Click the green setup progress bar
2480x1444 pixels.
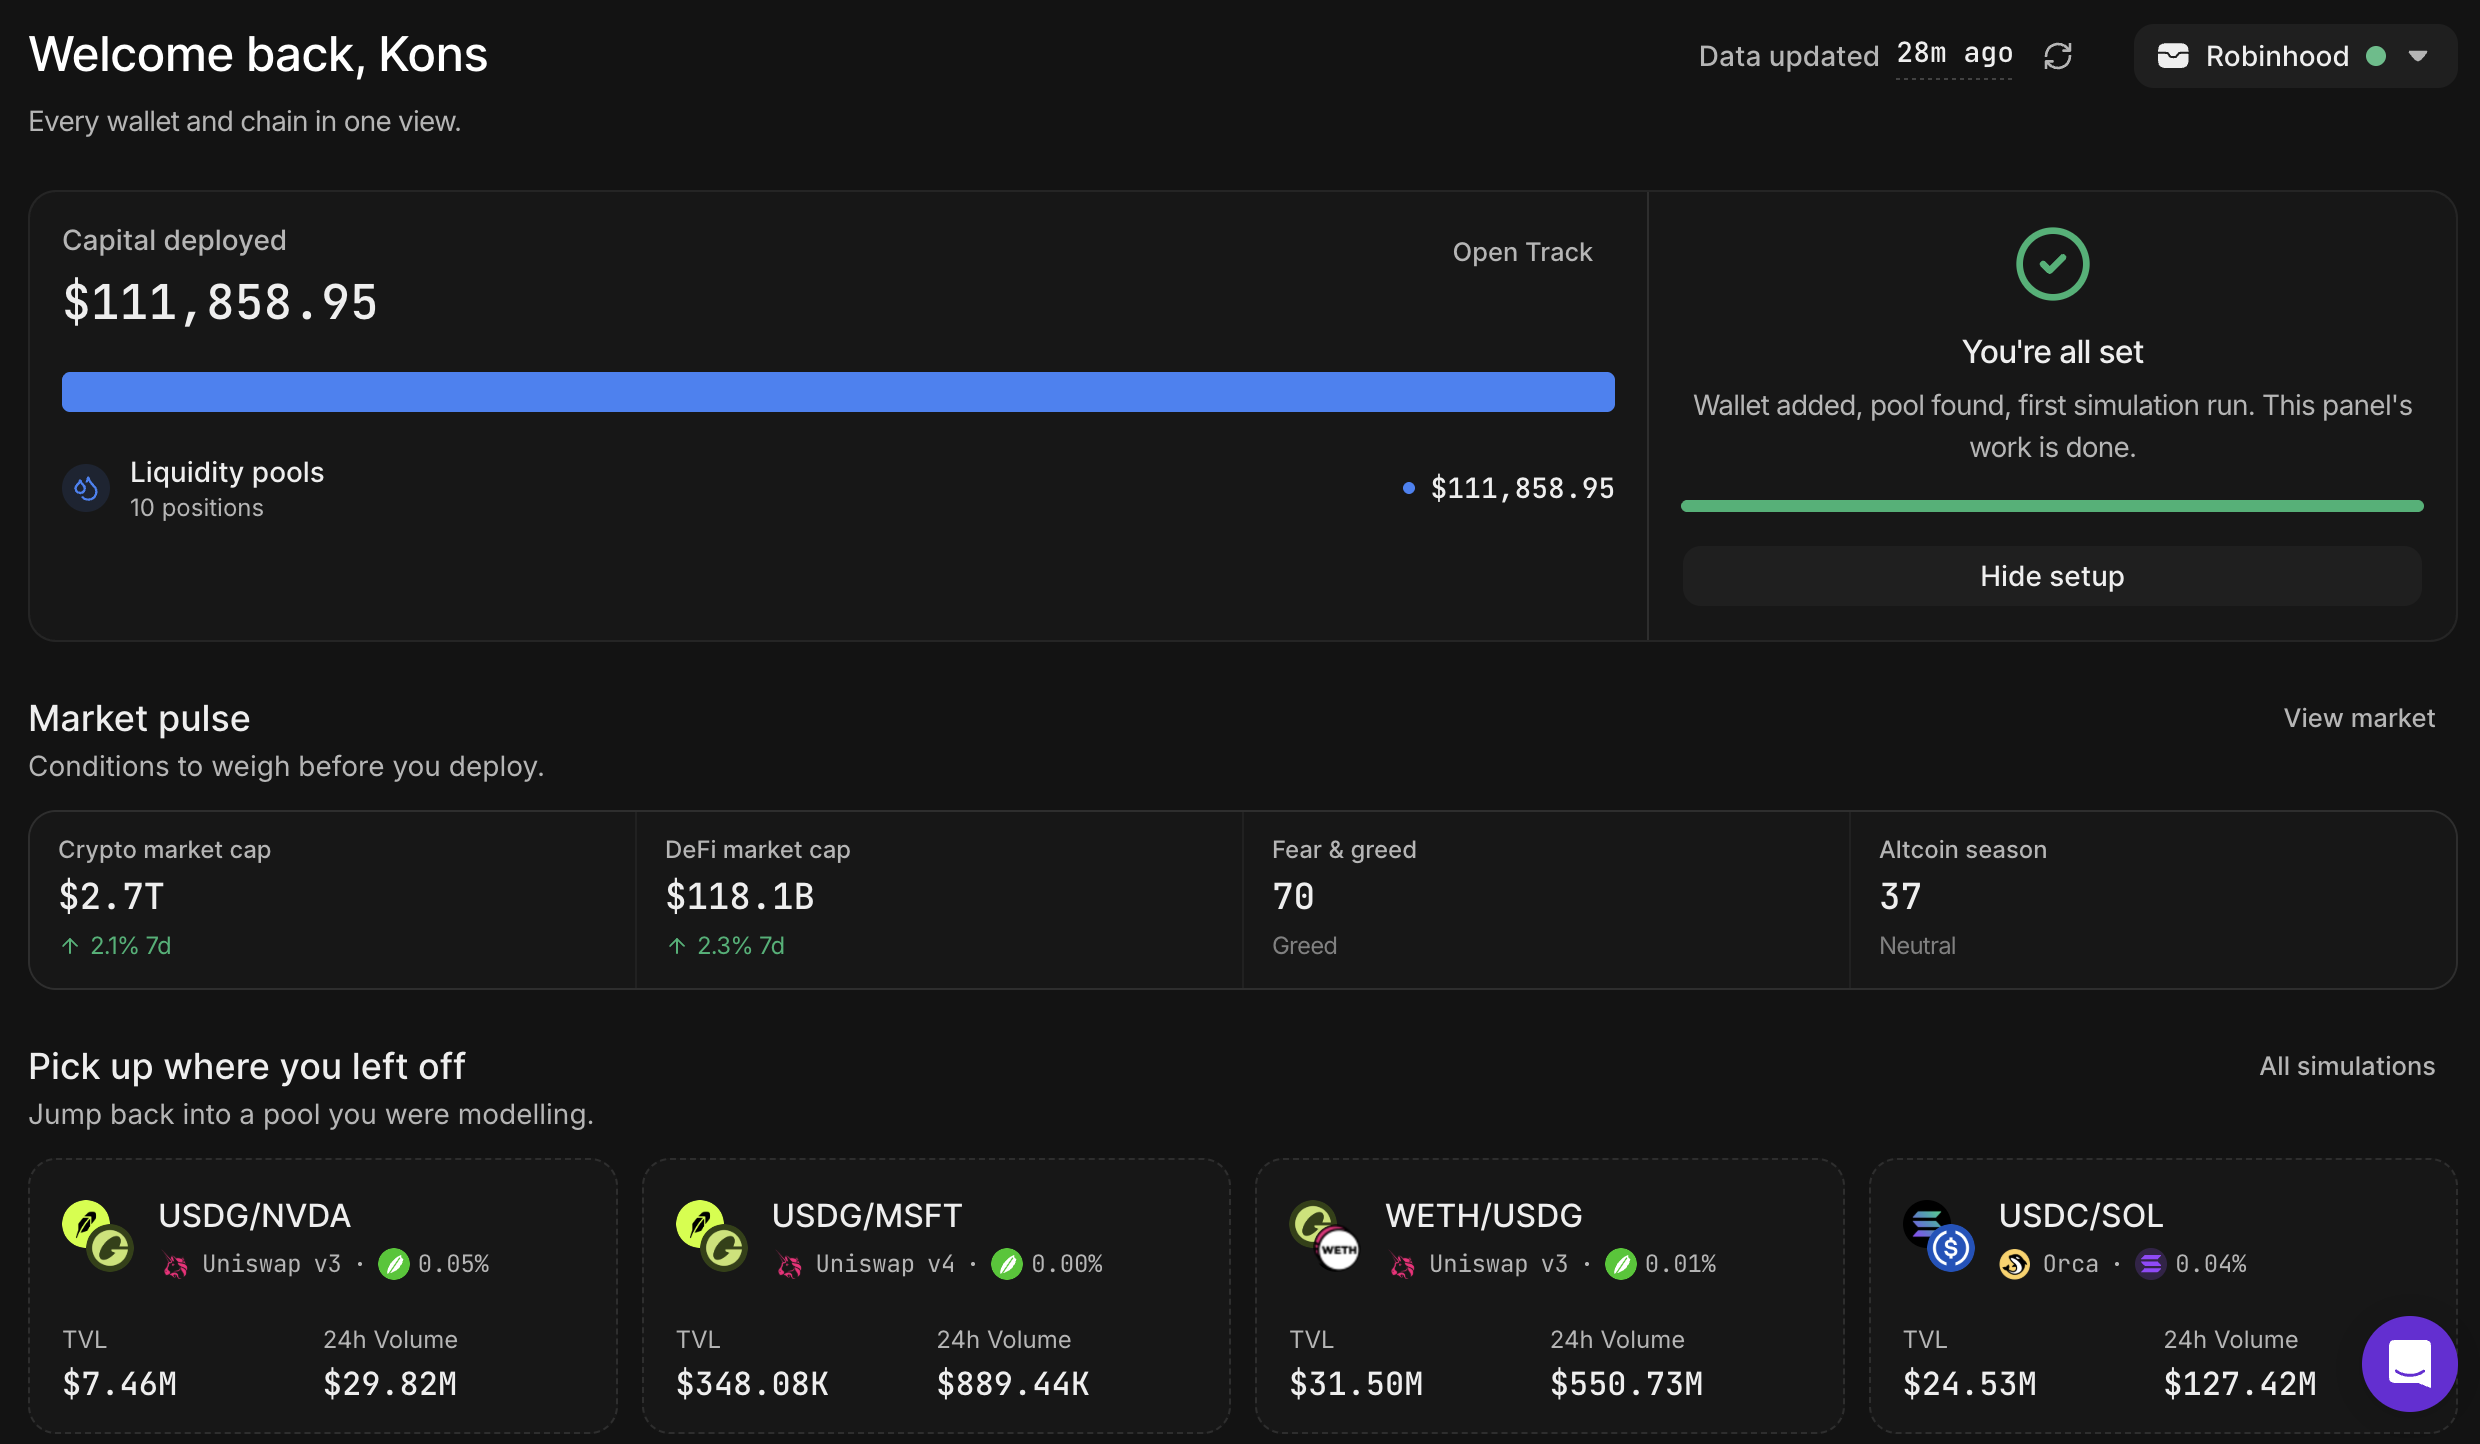(2052, 506)
